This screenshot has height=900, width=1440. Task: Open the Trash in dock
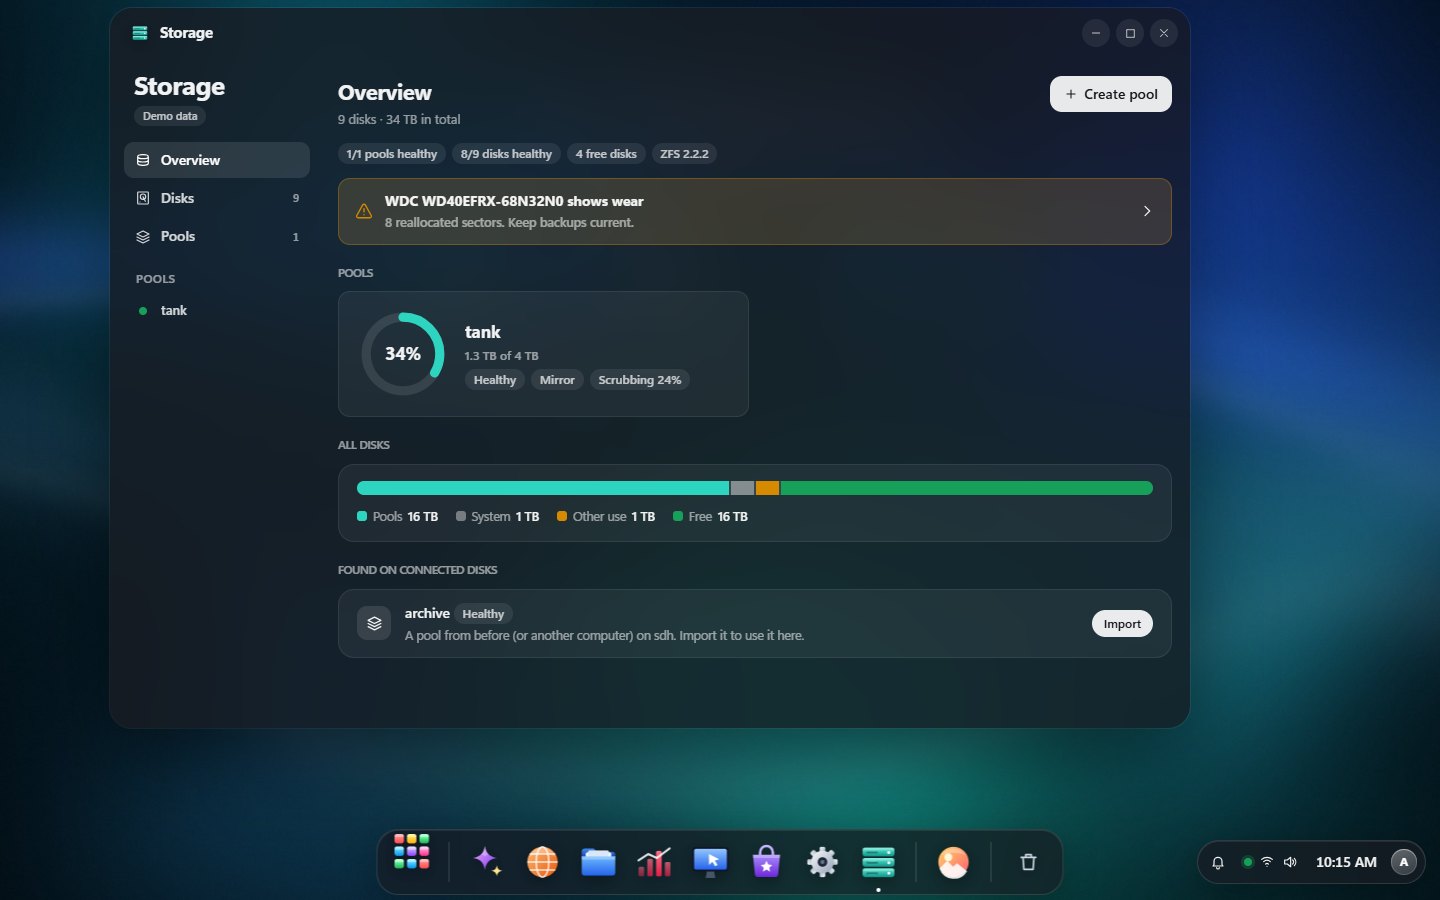(x=1028, y=862)
